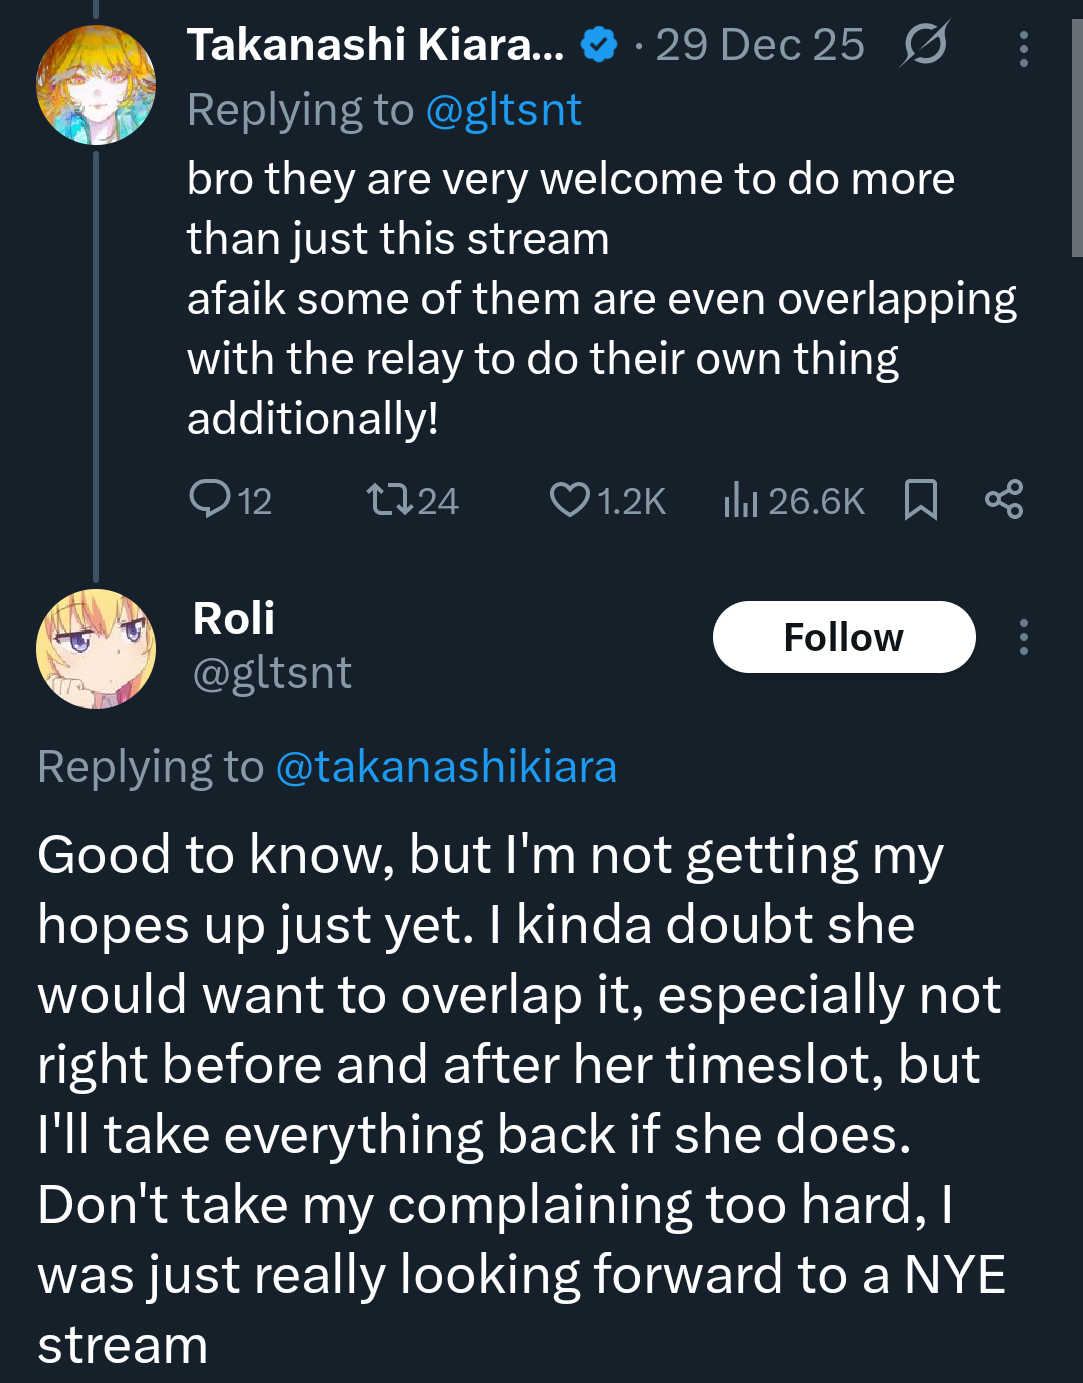Open the 29 Dec 25 timestamp
1083x1383 pixels.
pyautogui.click(x=759, y=45)
